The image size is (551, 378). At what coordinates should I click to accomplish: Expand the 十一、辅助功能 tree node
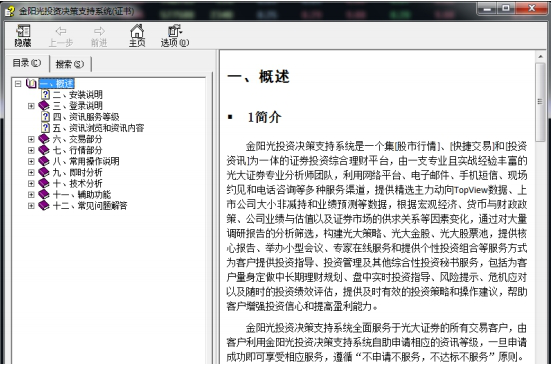tap(31, 195)
